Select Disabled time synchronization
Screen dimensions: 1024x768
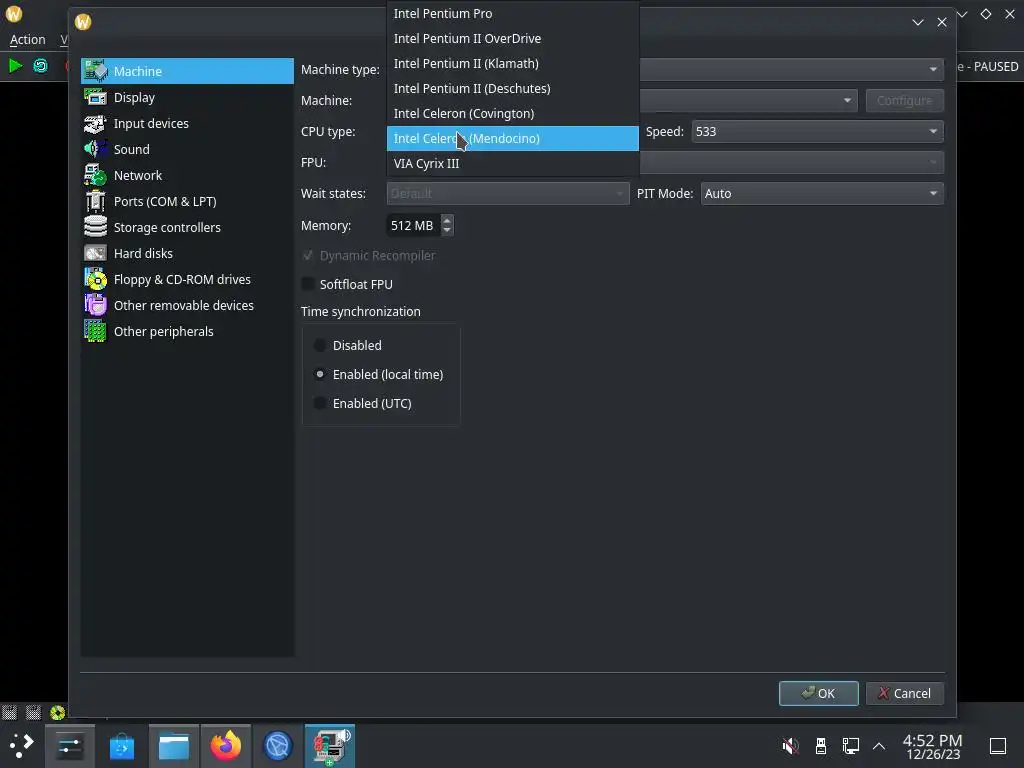click(x=320, y=345)
